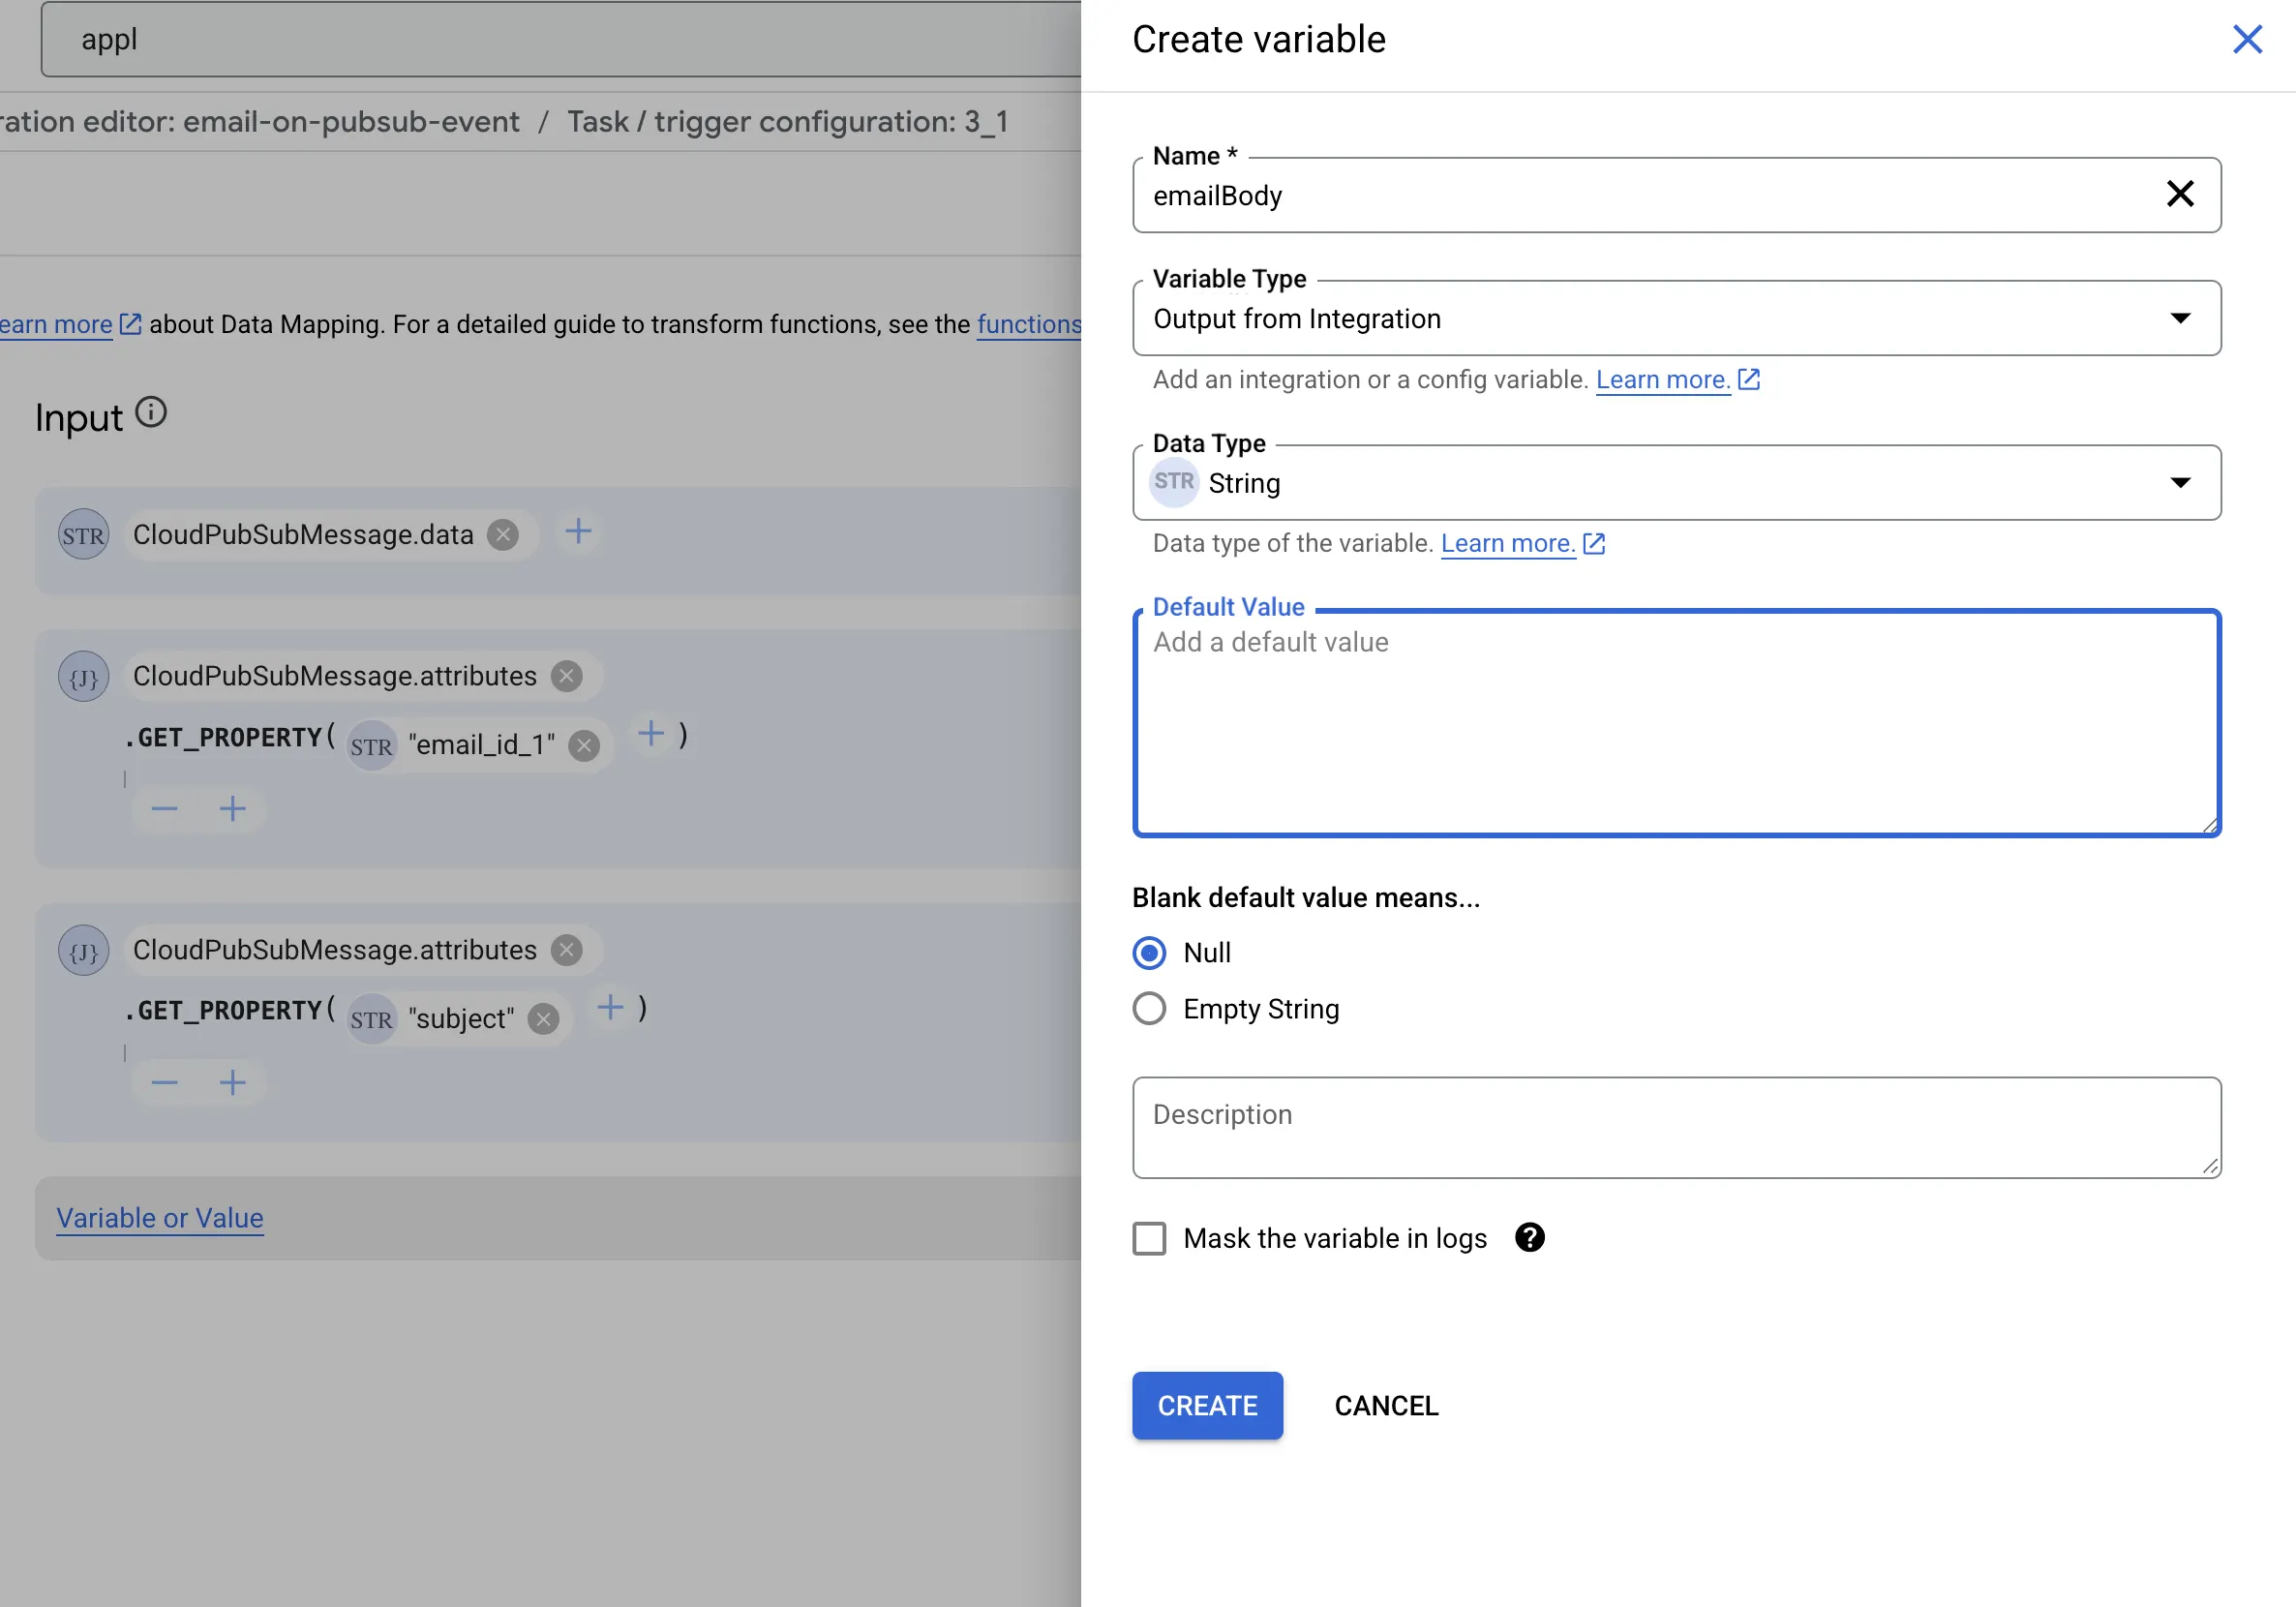Click help icon next to Mask variable
The image size is (2296, 1607).
tap(1529, 1237)
